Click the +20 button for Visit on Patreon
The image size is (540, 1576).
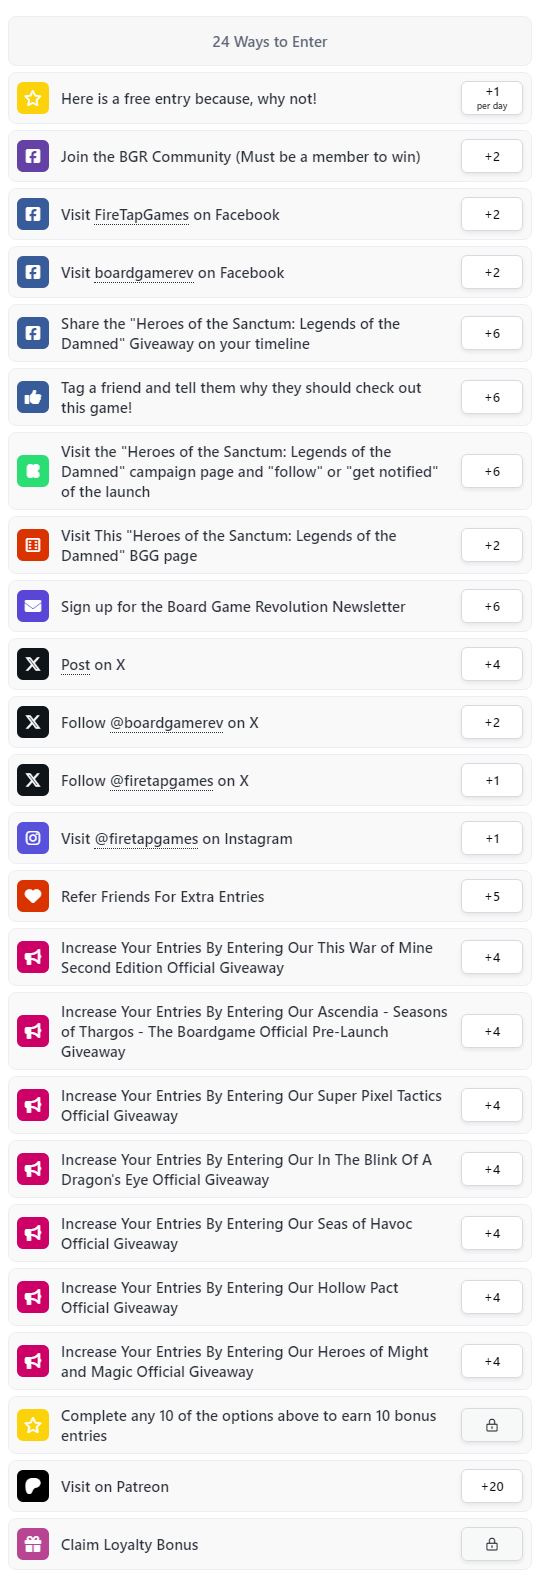[492, 1486]
